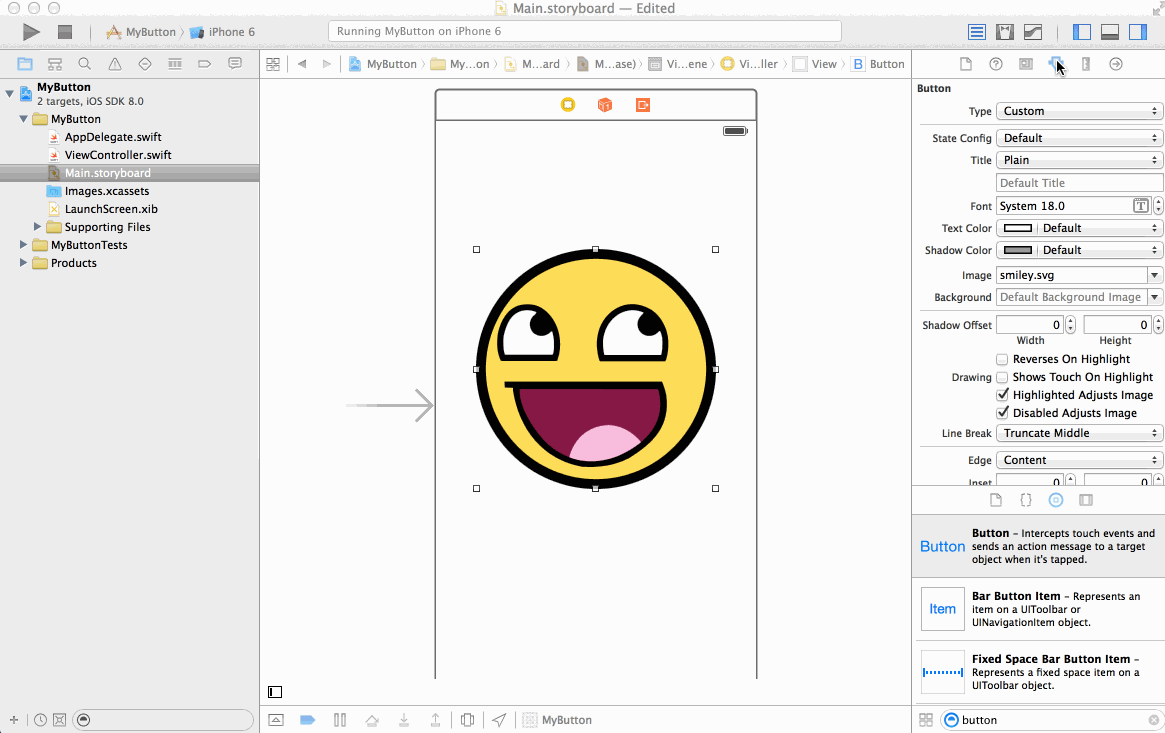Click the Run (play) button

pyautogui.click(x=31, y=32)
